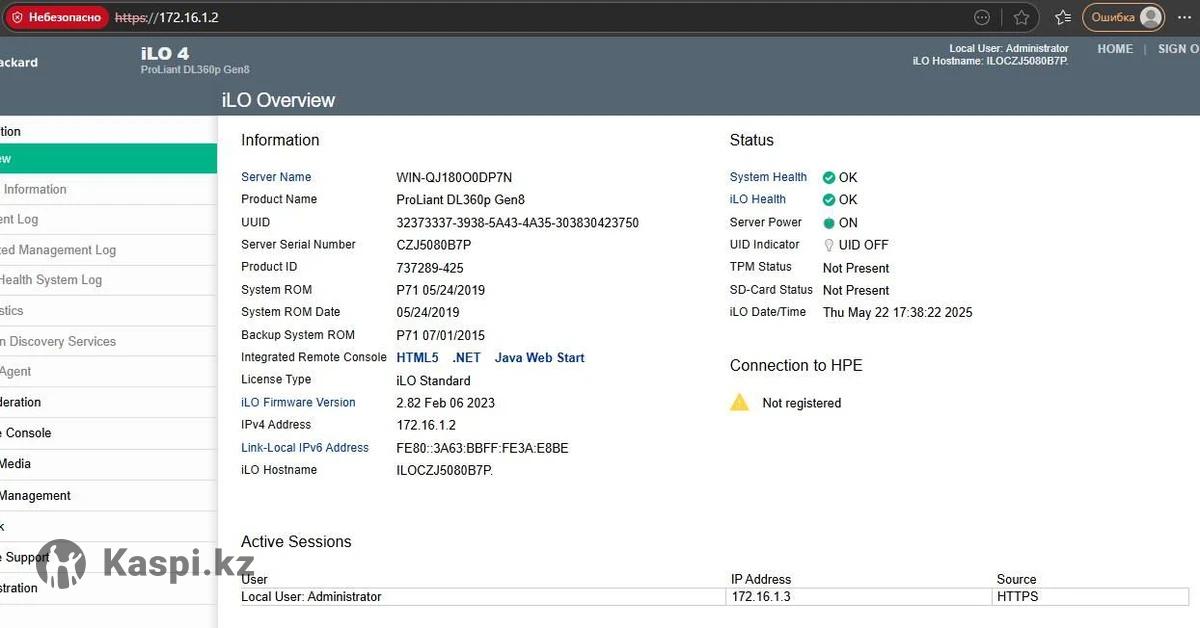
Task: Open the iLO Health link
Action: [758, 199]
